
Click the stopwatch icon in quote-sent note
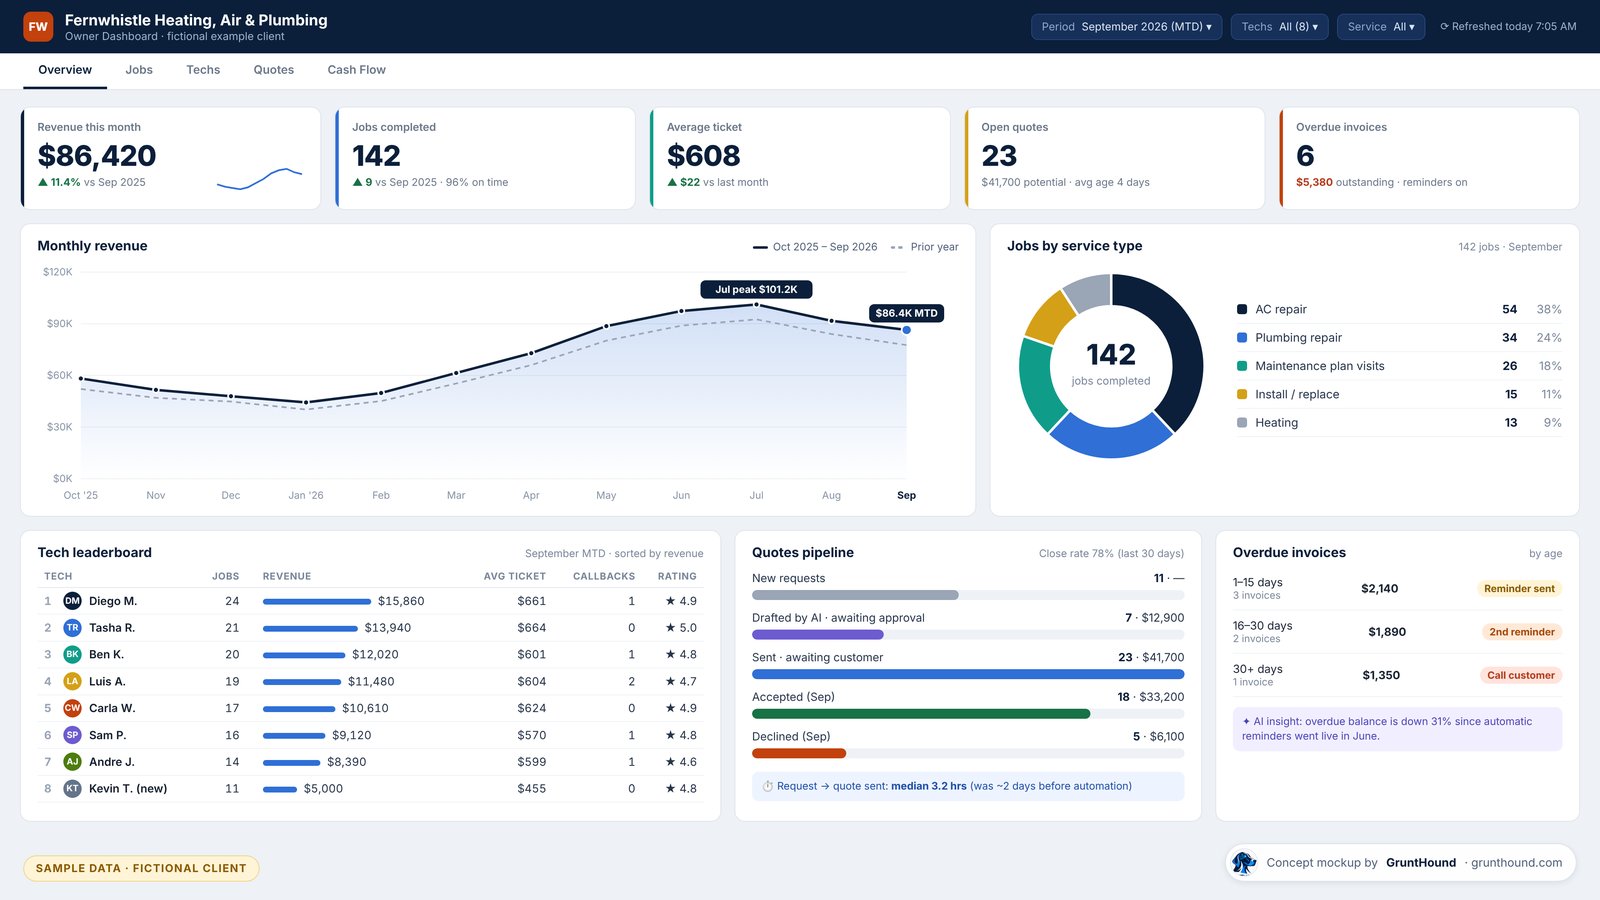[x=768, y=786]
